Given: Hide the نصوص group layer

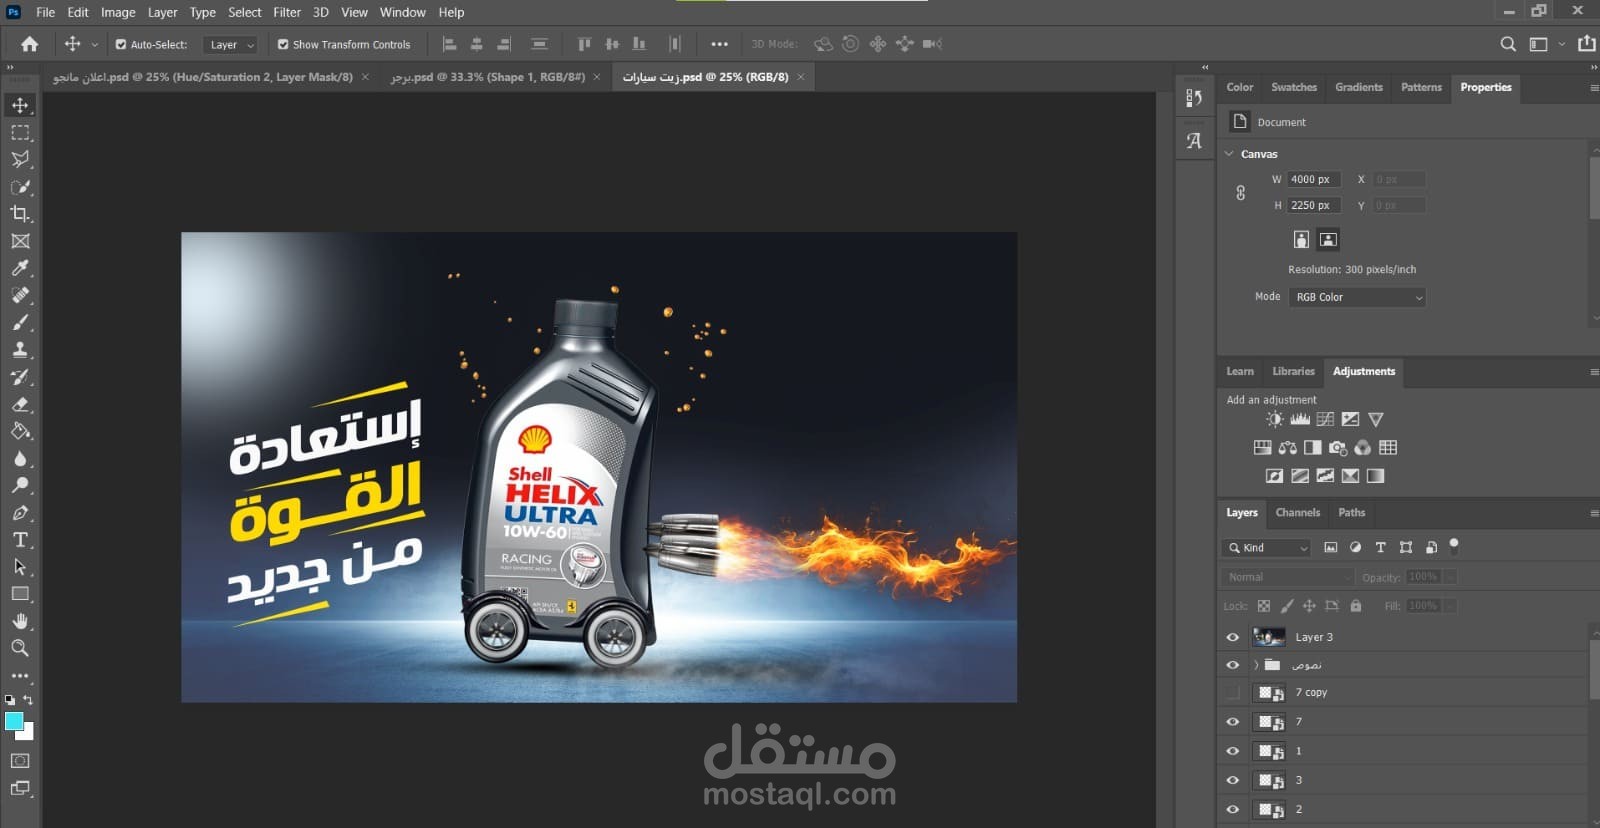Looking at the screenshot, I should click(1232, 665).
